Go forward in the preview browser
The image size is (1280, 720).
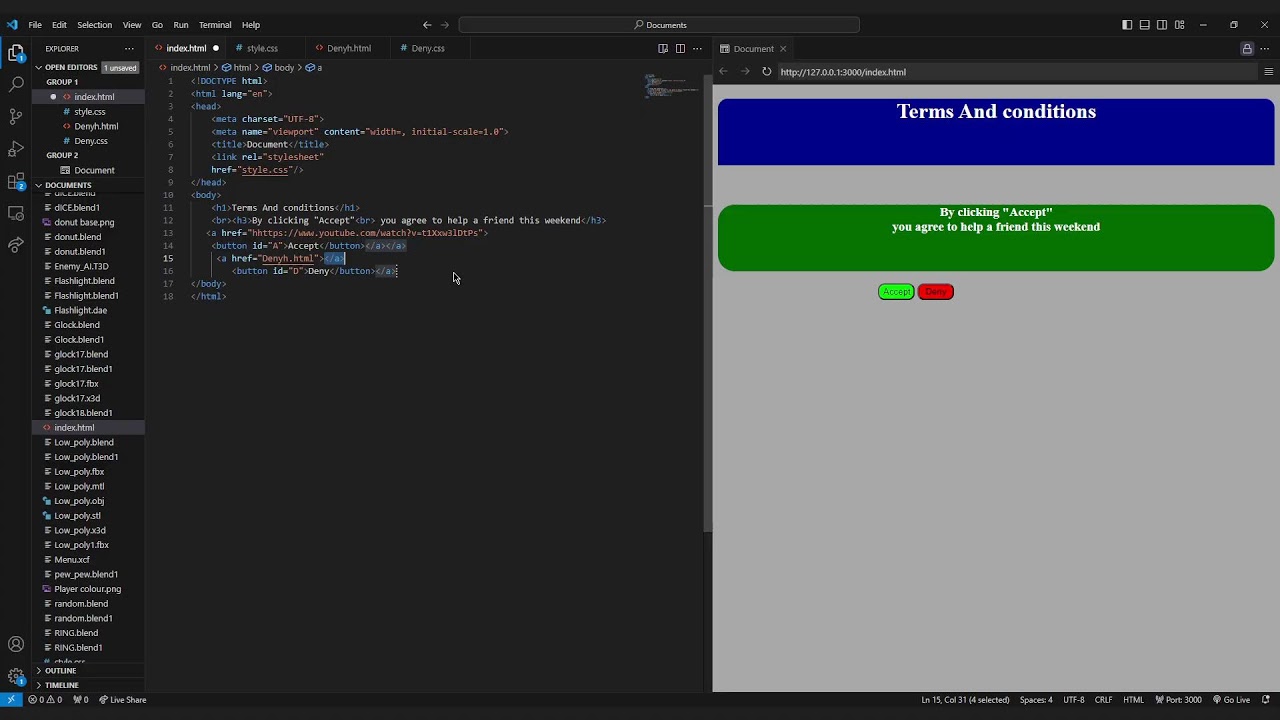(x=745, y=72)
